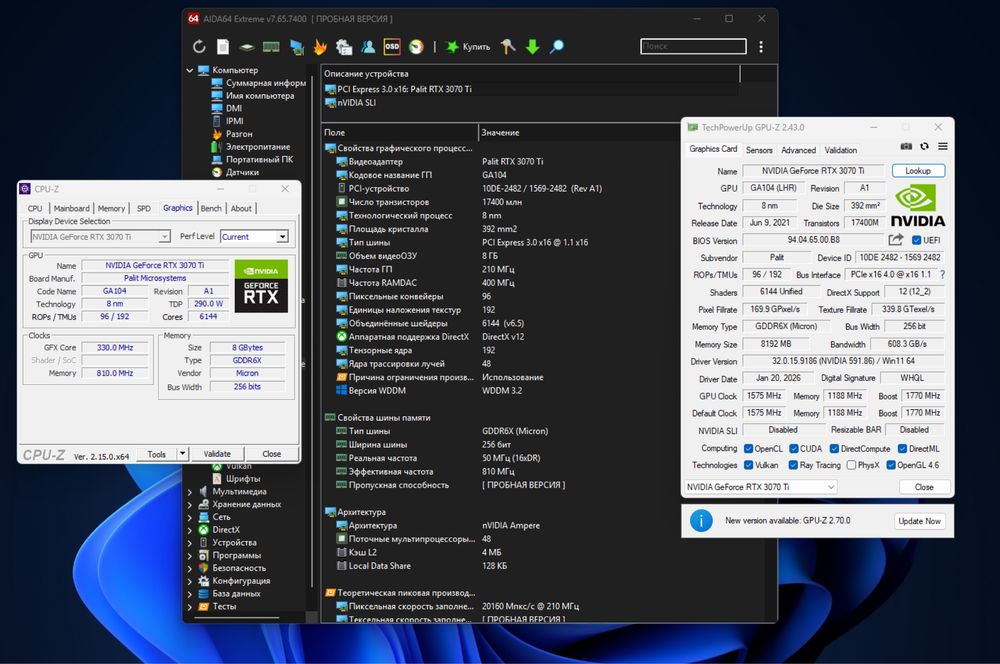Open the GPU-Z graphics card selector dropdown
The image size is (1000, 664).
(760, 487)
